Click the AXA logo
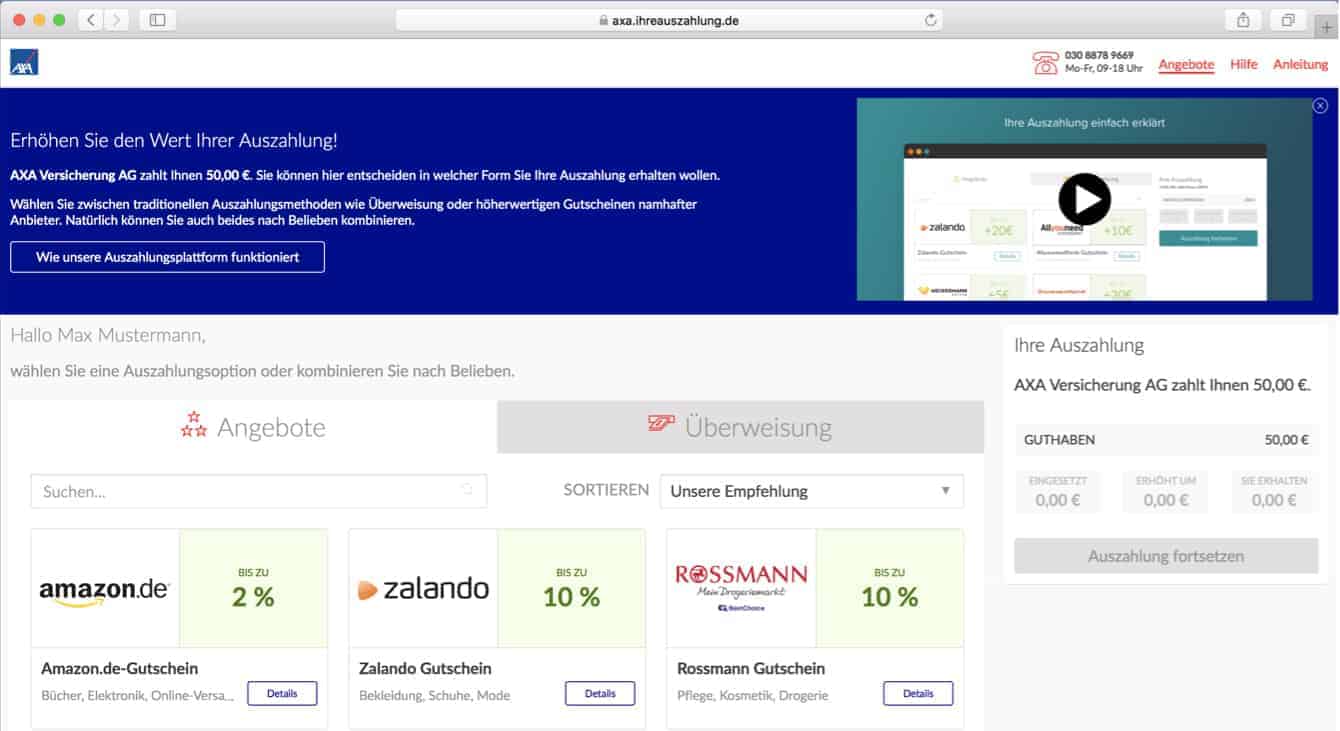The width and height of the screenshot is (1340, 731). 24,62
